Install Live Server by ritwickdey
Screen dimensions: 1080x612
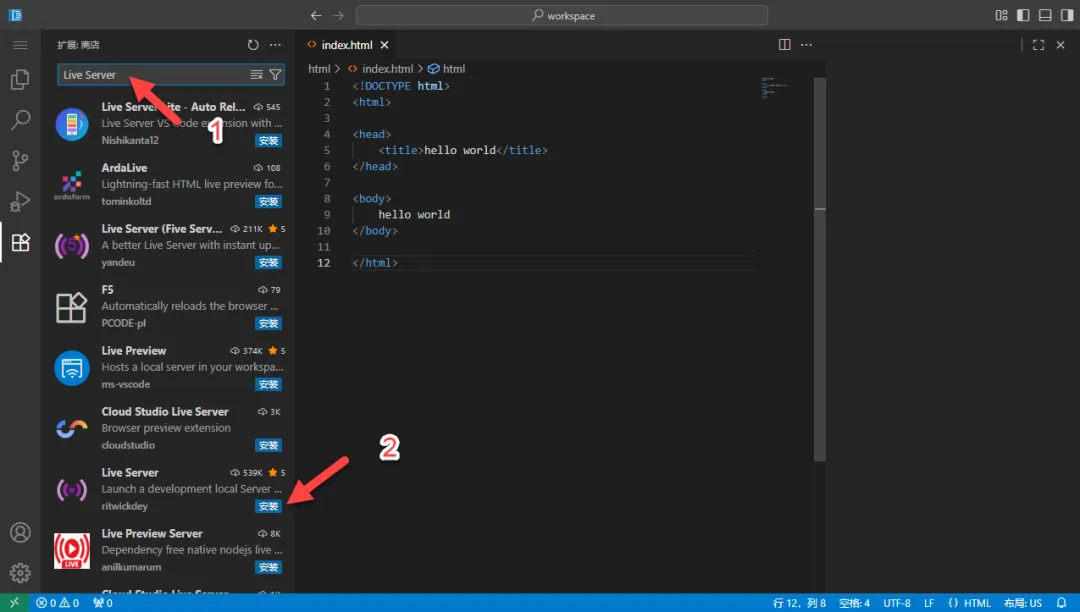coord(268,507)
